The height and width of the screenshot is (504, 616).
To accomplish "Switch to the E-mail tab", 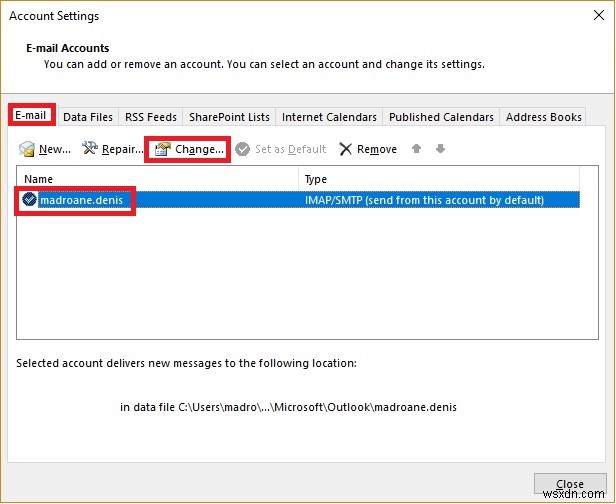I will [x=31, y=115].
